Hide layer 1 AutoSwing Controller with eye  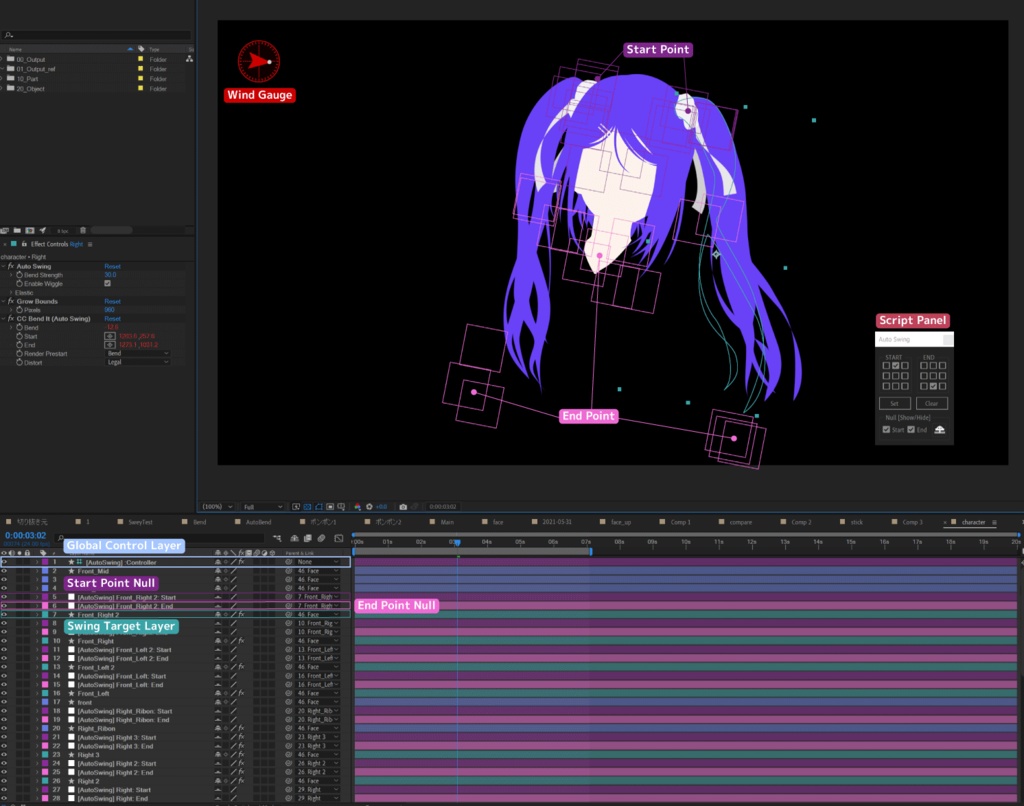(4, 562)
